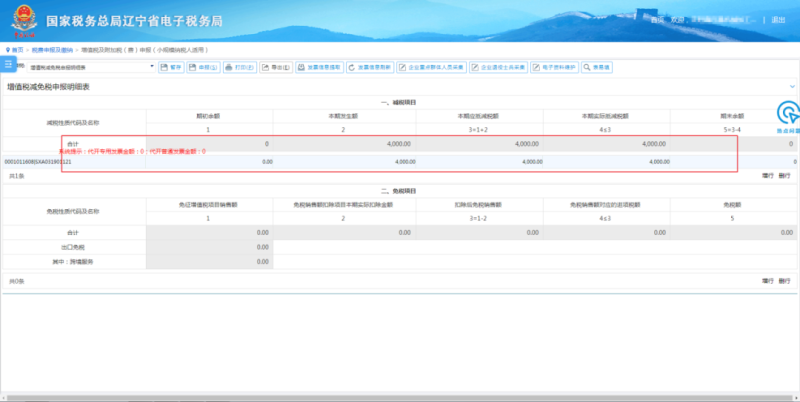Click the 导出 export button
Screen dimensions: 800x402
[276, 67]
